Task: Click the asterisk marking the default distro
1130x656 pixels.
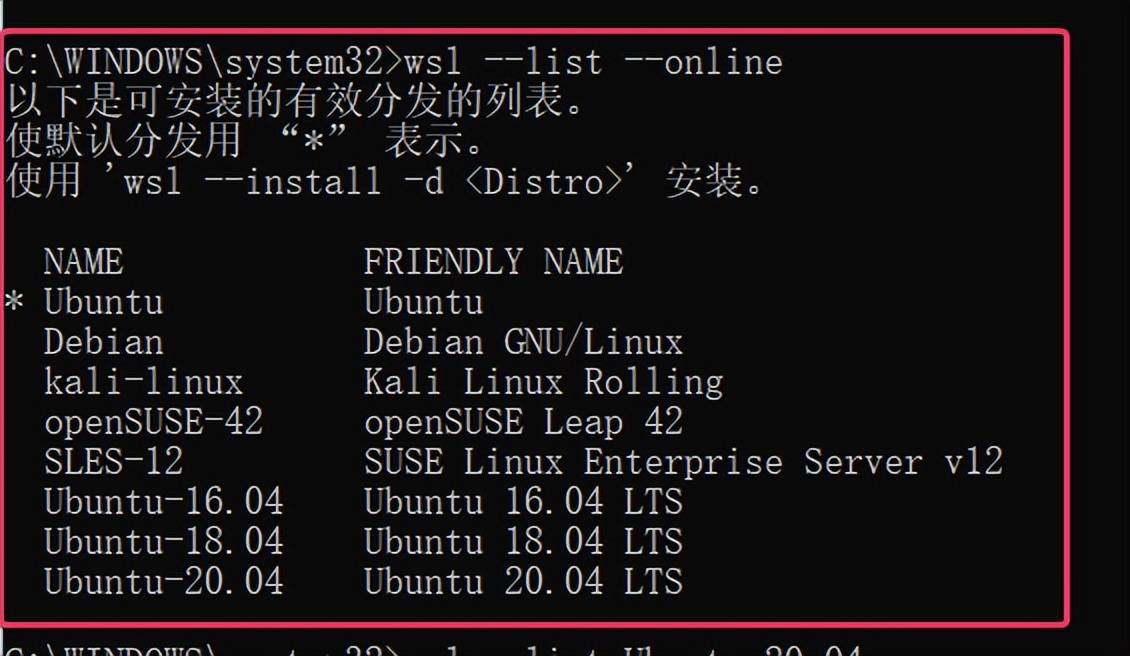Action: pyautogui.click(x=16, y=300)
